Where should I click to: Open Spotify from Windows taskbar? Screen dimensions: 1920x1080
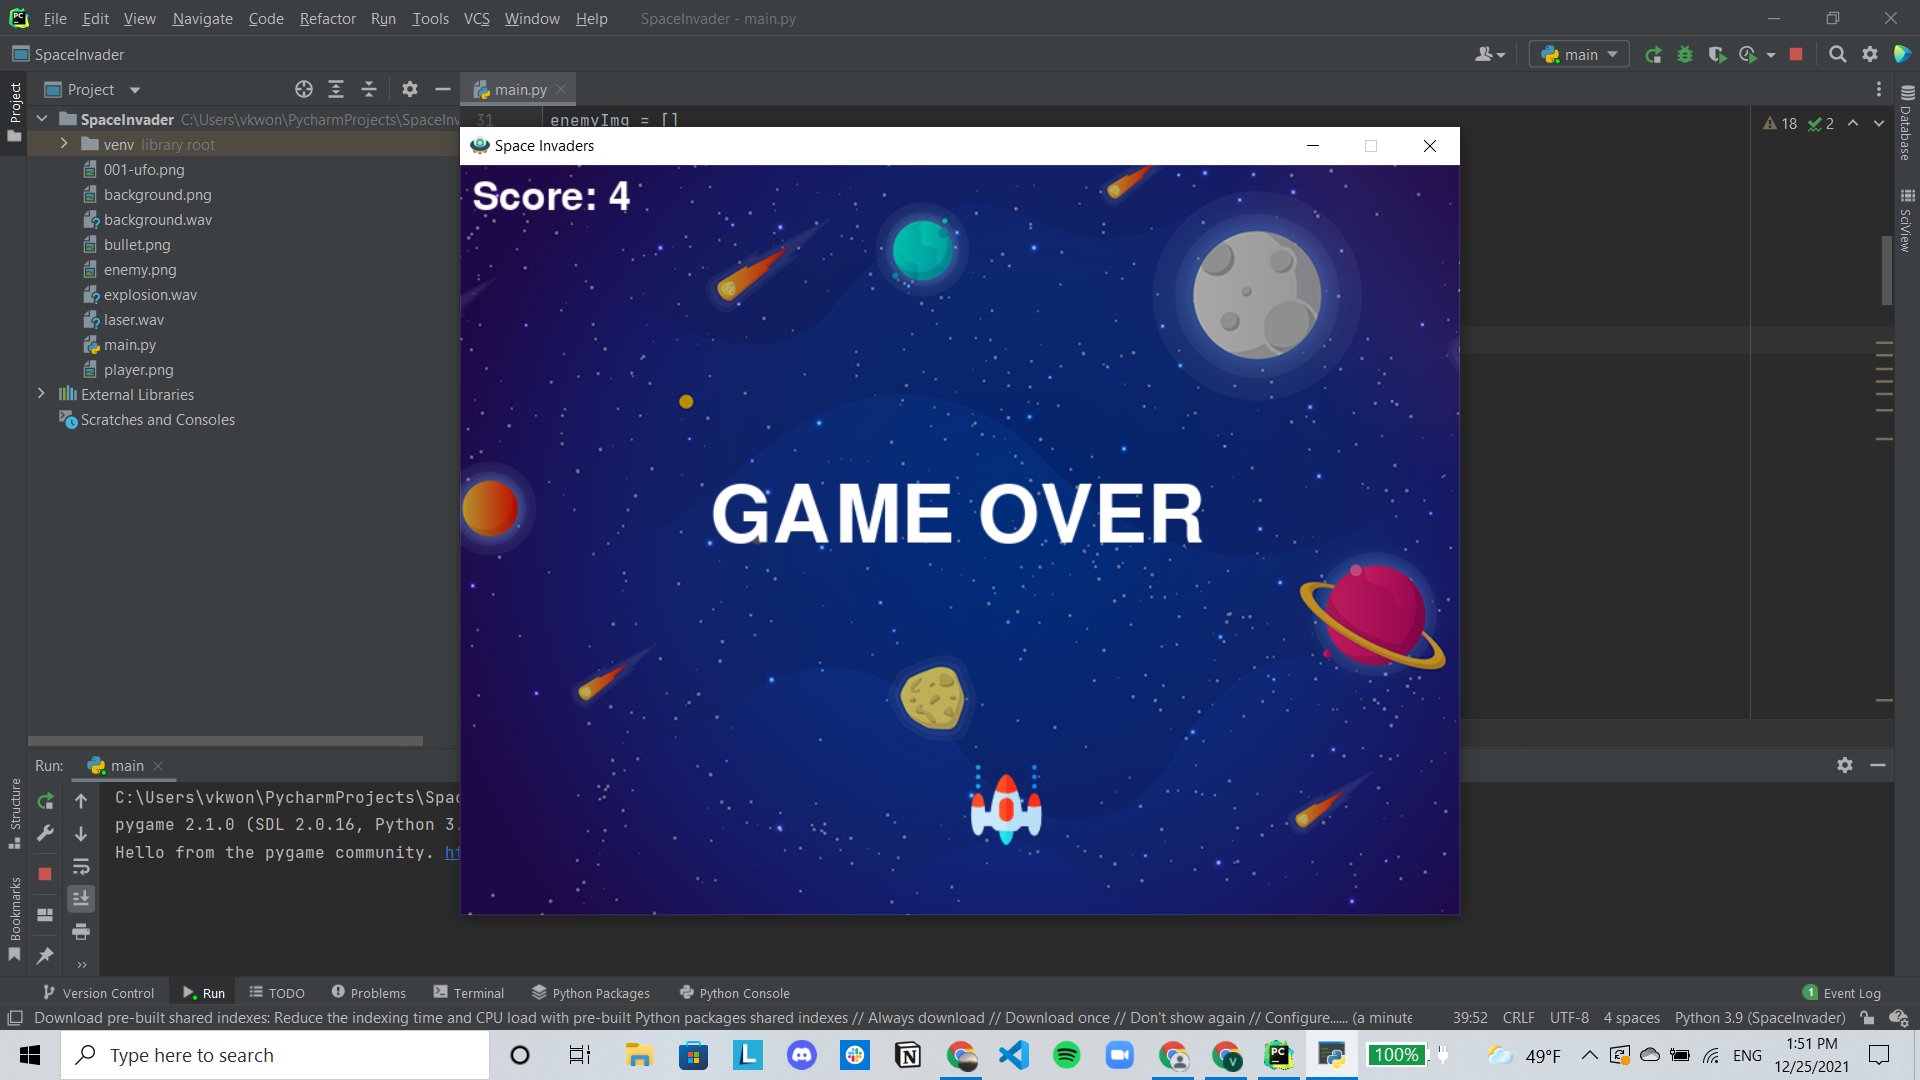tap(1067, 1055)
